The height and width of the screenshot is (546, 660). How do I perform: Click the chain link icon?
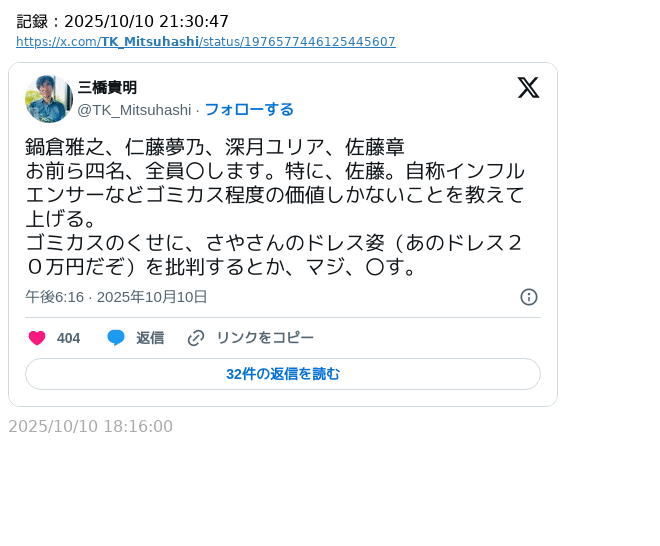[x=196, y=338]
